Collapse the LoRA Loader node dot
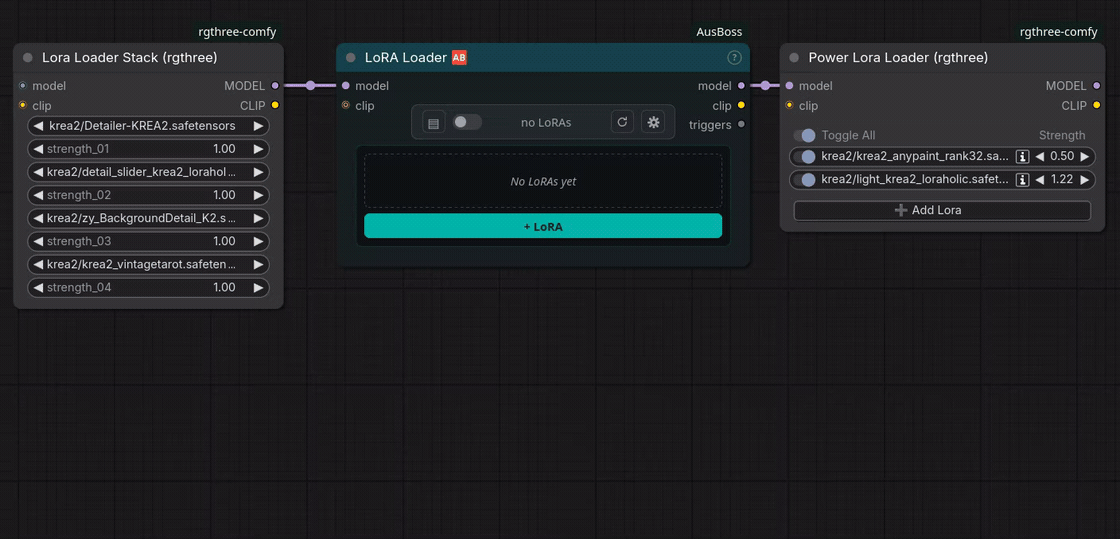 (351, 58)
